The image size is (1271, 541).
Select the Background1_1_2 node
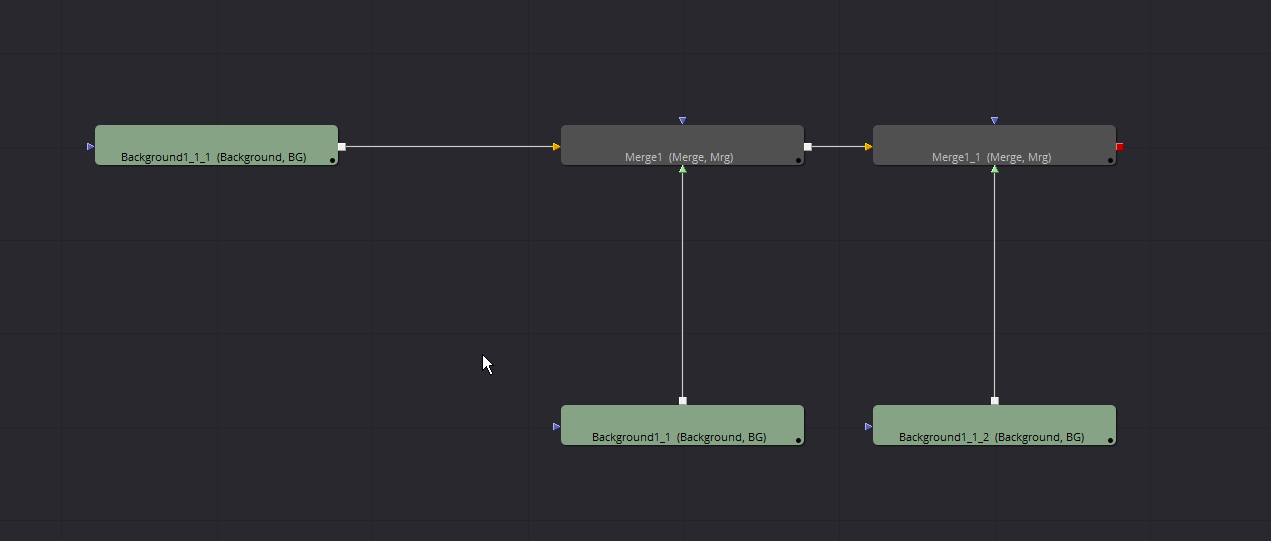[x=994, y=425]
